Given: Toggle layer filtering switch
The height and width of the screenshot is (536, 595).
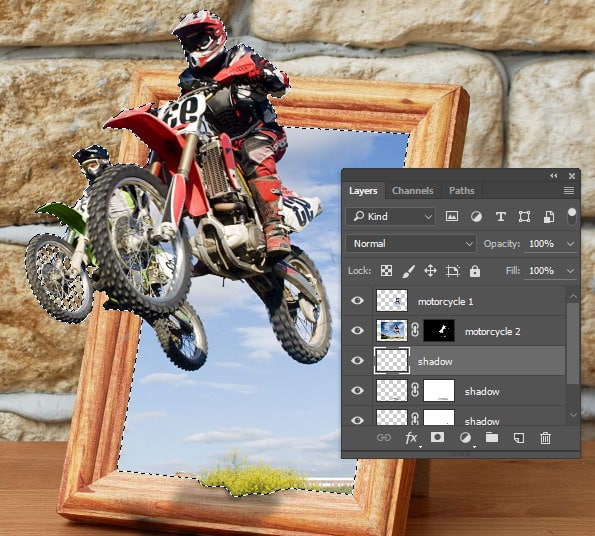Looking at the screenshot, I should click(x=571, y=216).
